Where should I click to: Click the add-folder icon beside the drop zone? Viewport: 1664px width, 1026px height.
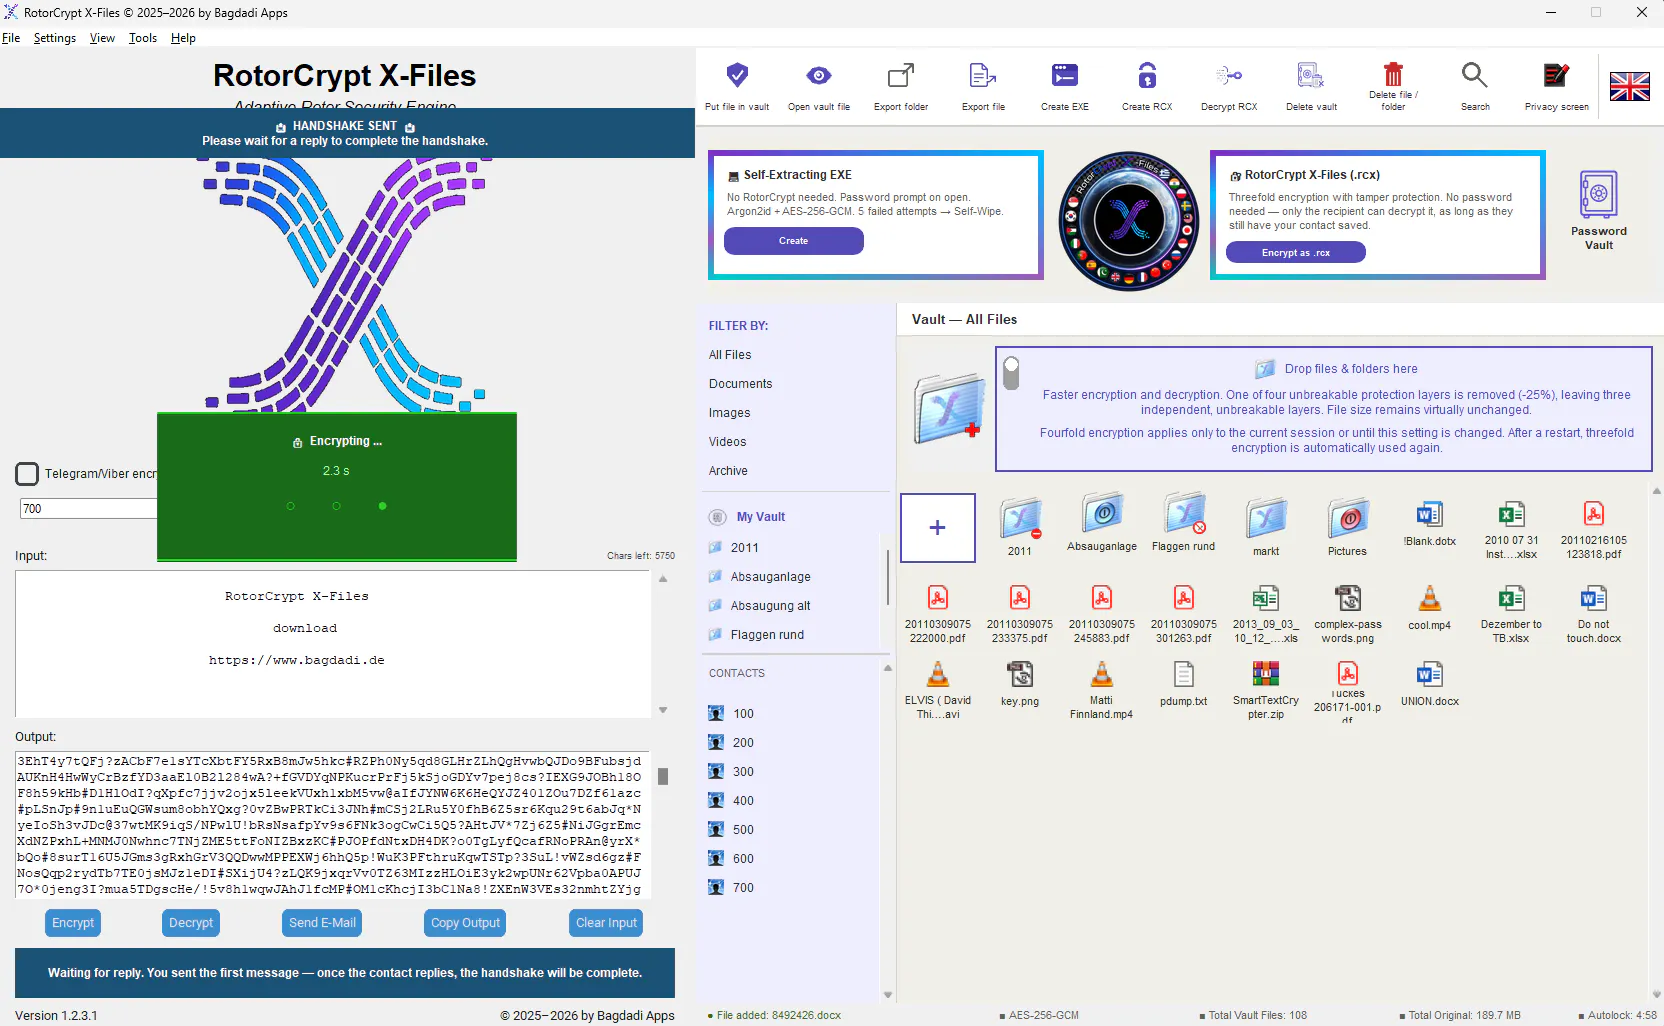tap(948, 408)
